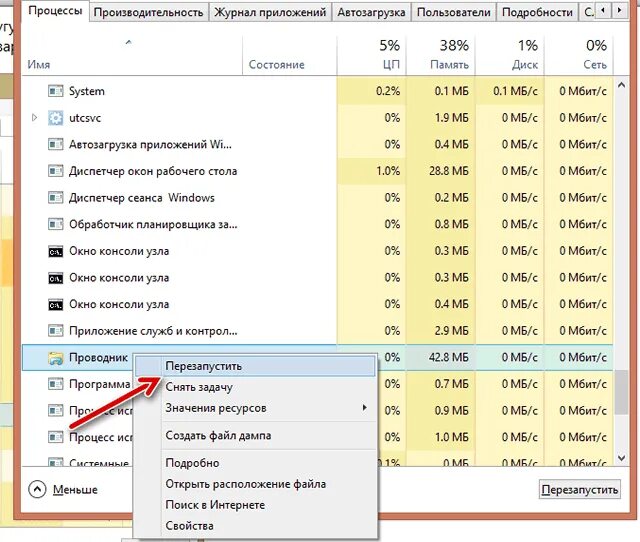640x542 pixels.
Task: Click the scrollbar down arrow
Action: (621, 458)
